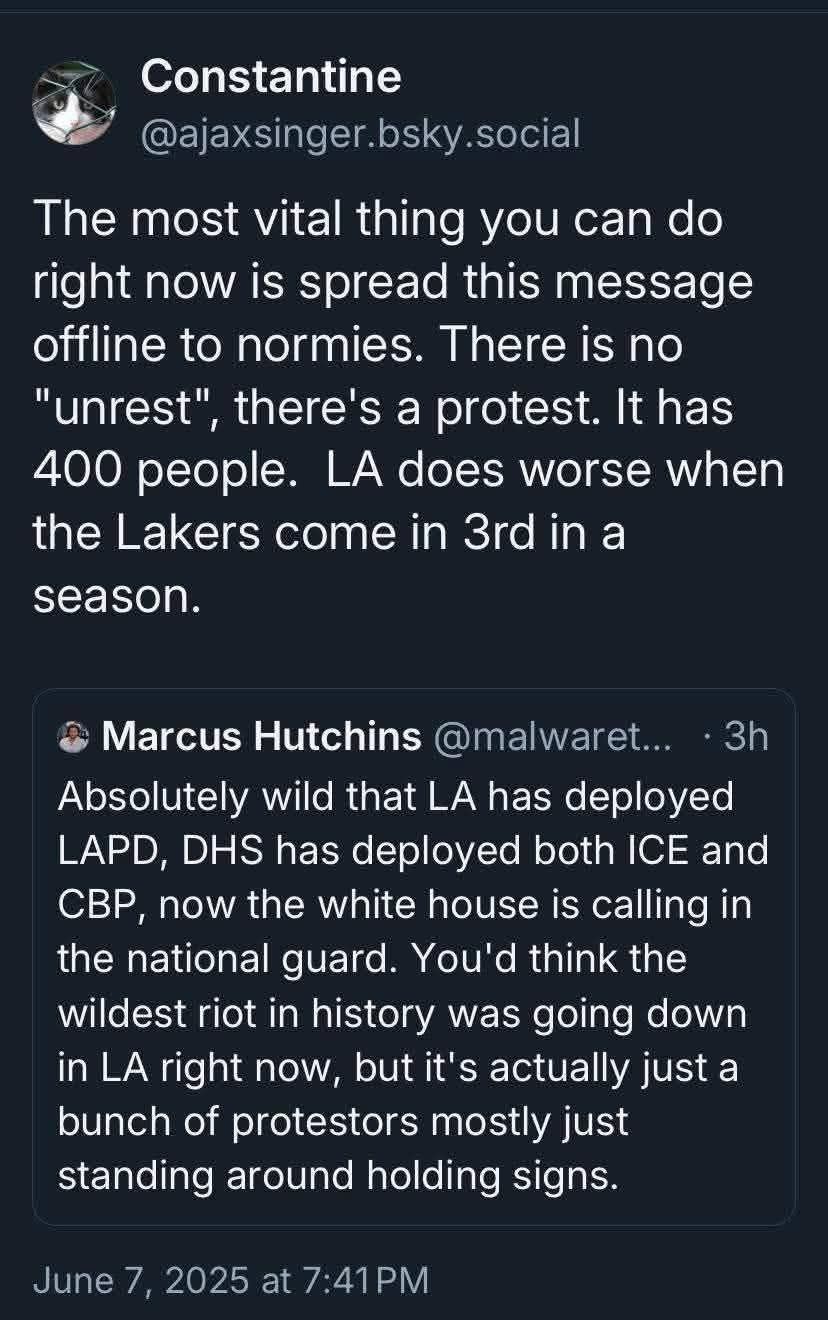Click the June 7, 2025 post timestamp
Viewport: 828px width, 1320px height.
coord(231,1280)
